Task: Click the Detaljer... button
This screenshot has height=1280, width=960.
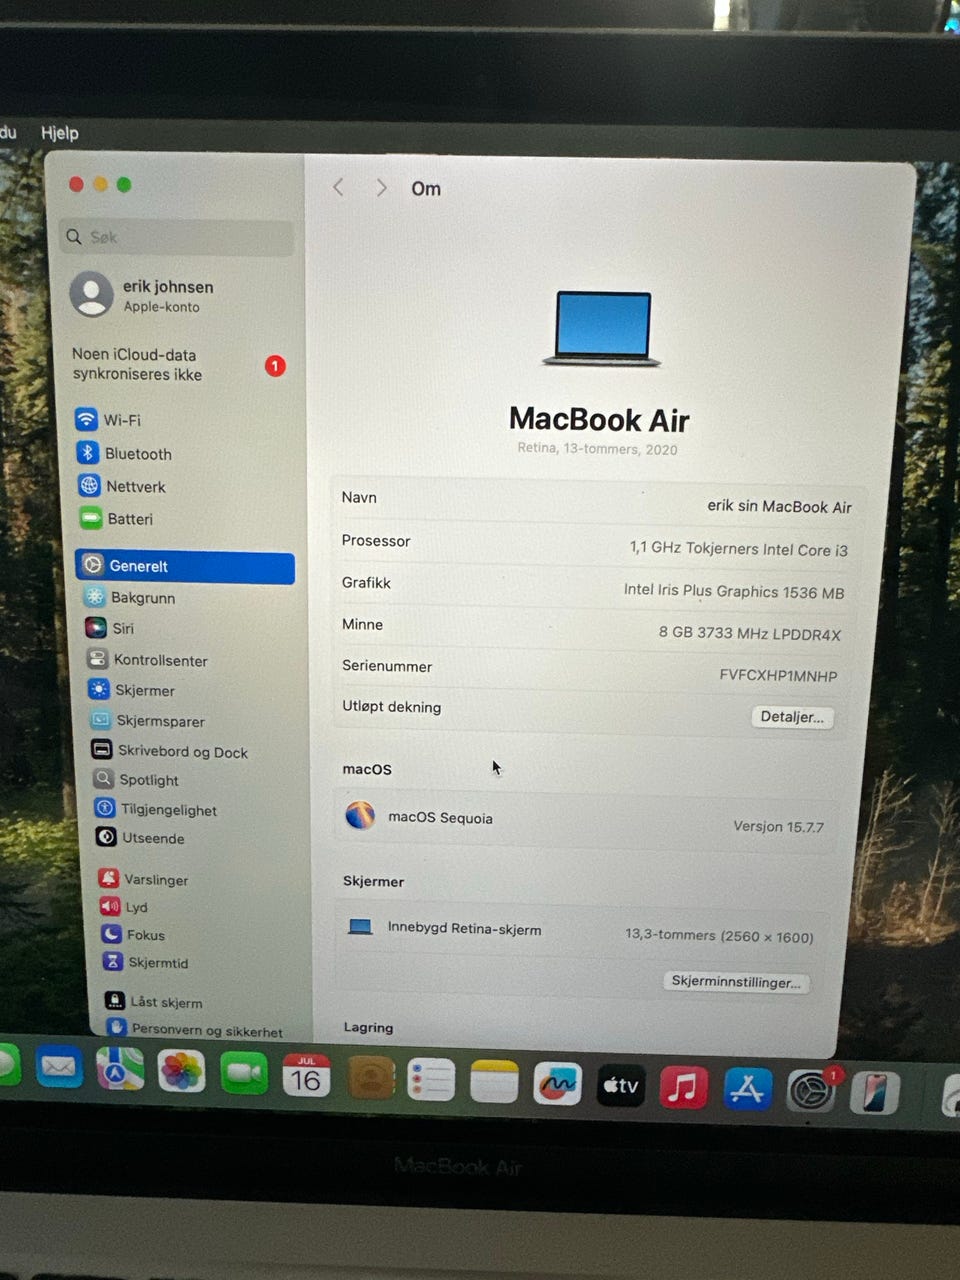Action: pyautogui.click(x=792, y=717)
